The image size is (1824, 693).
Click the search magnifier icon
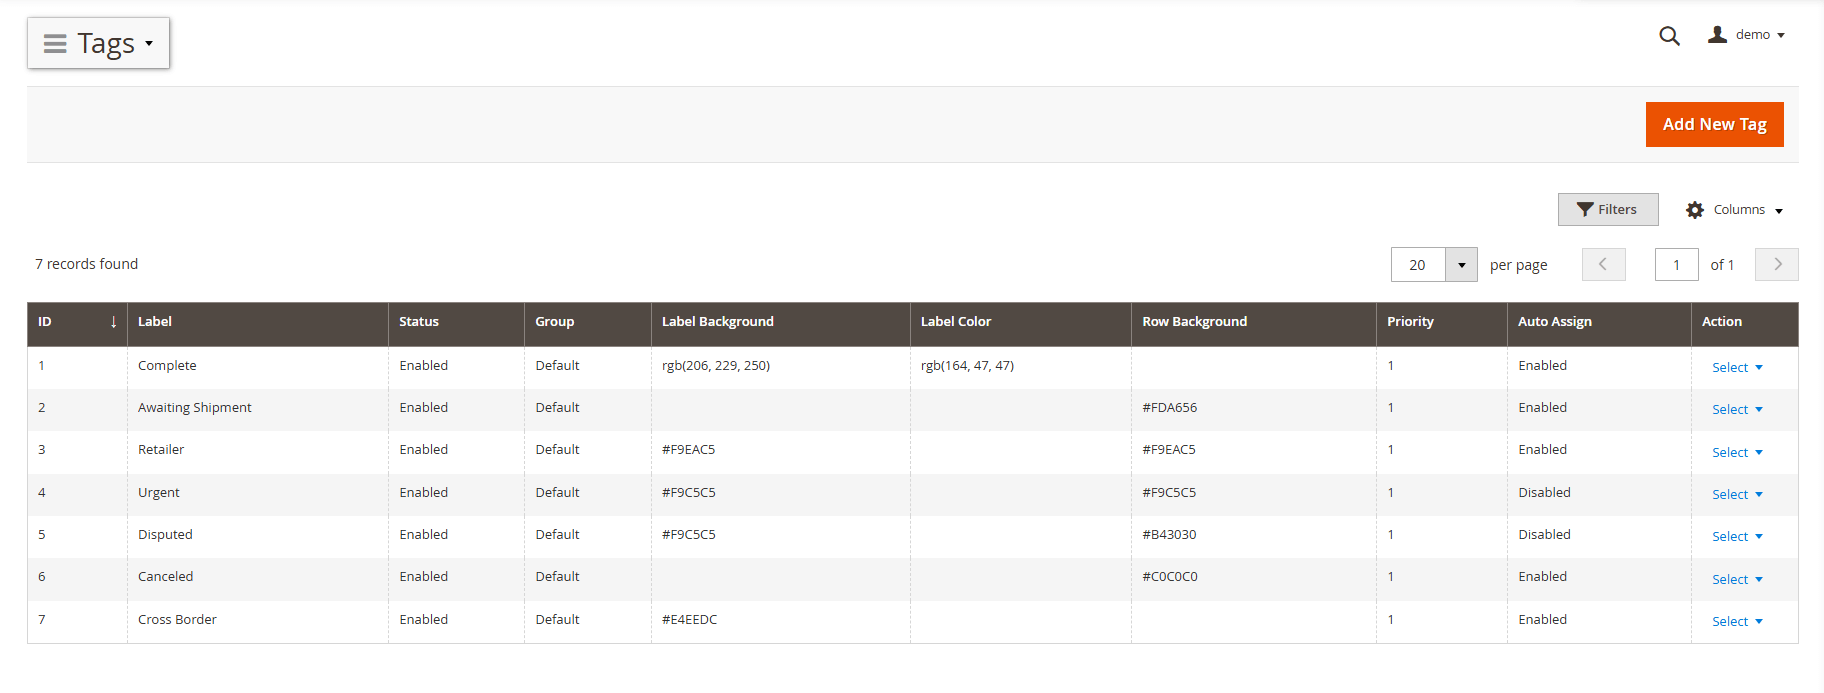pos(1669,36)
